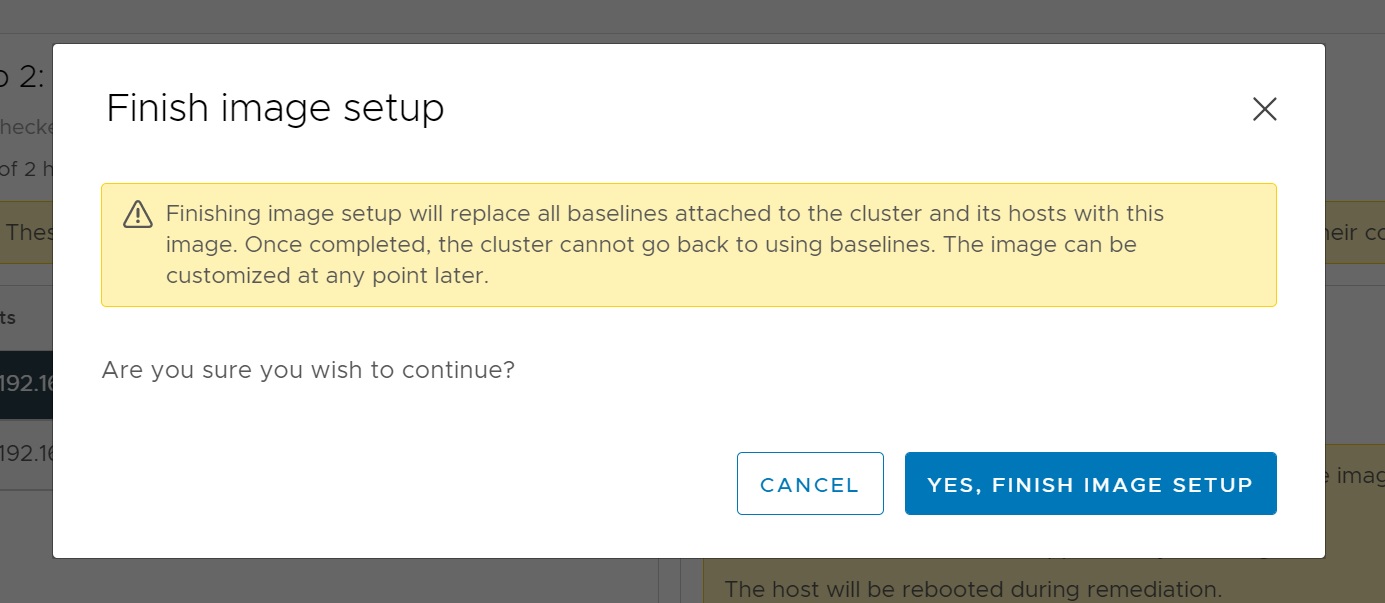Confirm with Yes, Finish Image Setup
1385x603 pixels.
pyautogui.click(x=1090, y=484)
